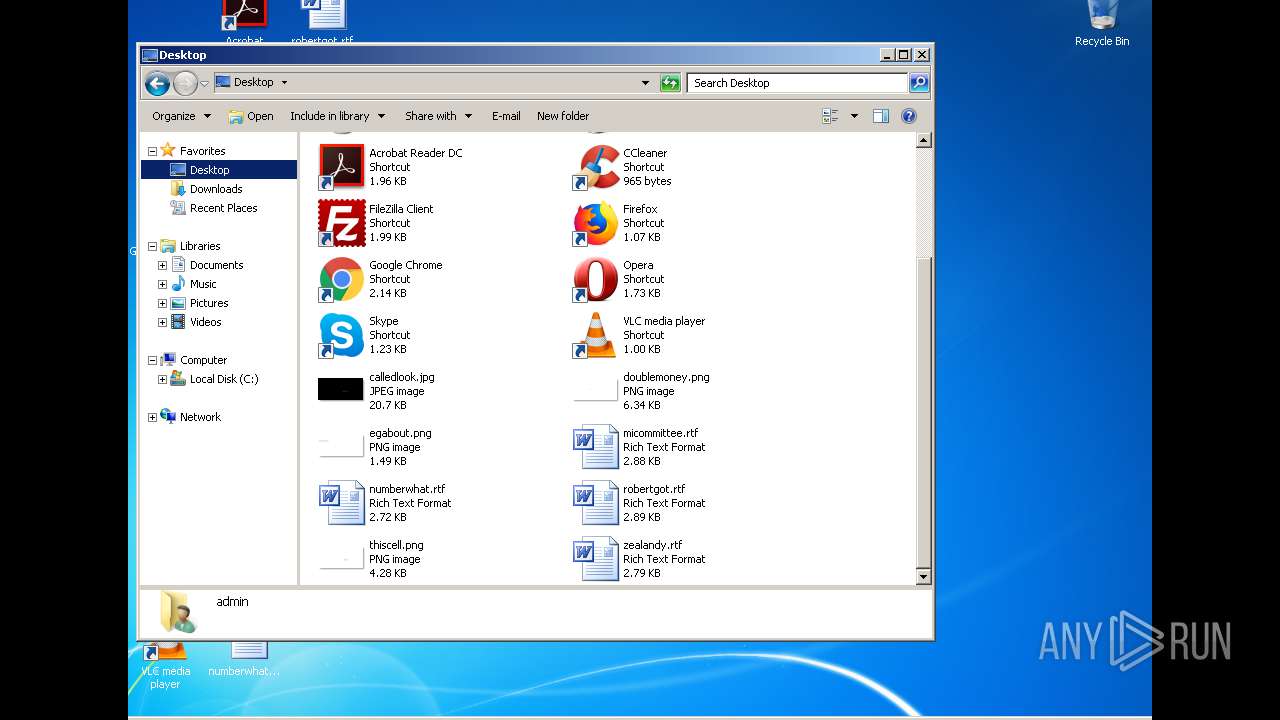Select the Skype shortcut icon
The image size is (1280, 720).
tap(341, 335)
